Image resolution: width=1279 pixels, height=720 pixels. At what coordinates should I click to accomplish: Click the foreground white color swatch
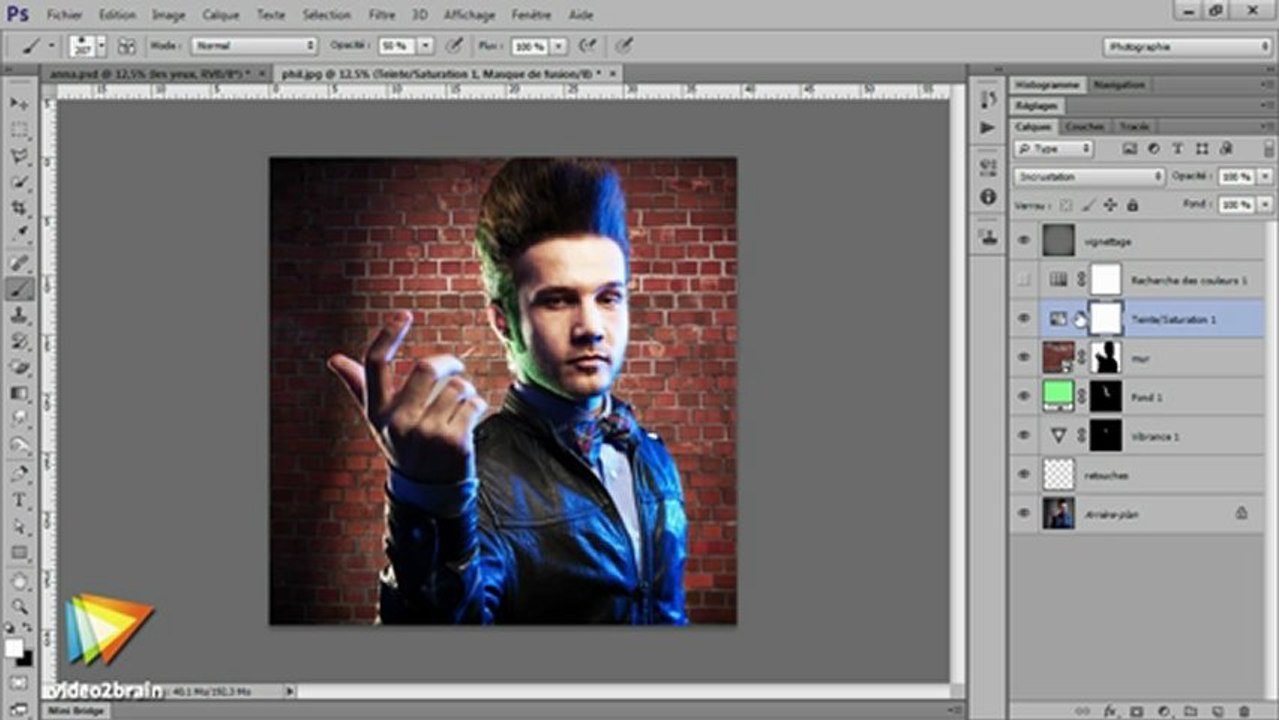click(14, 648)
